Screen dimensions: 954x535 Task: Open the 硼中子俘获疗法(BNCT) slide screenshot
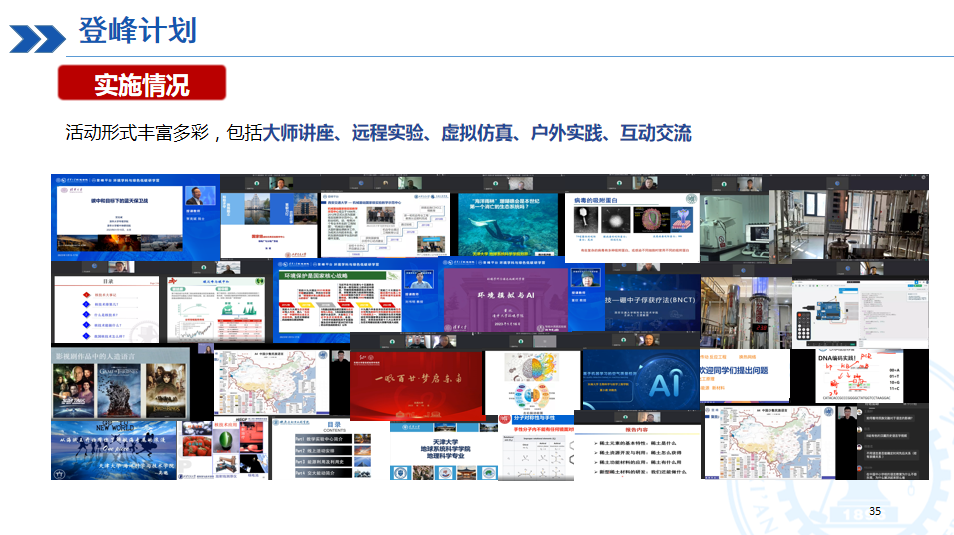point(653,302)
